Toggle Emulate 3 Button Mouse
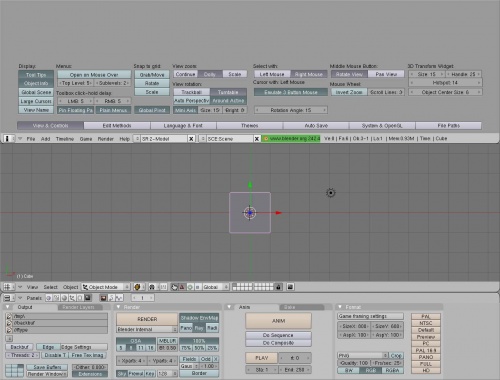This screenshot has height=380, width=500. click(291, 92)
